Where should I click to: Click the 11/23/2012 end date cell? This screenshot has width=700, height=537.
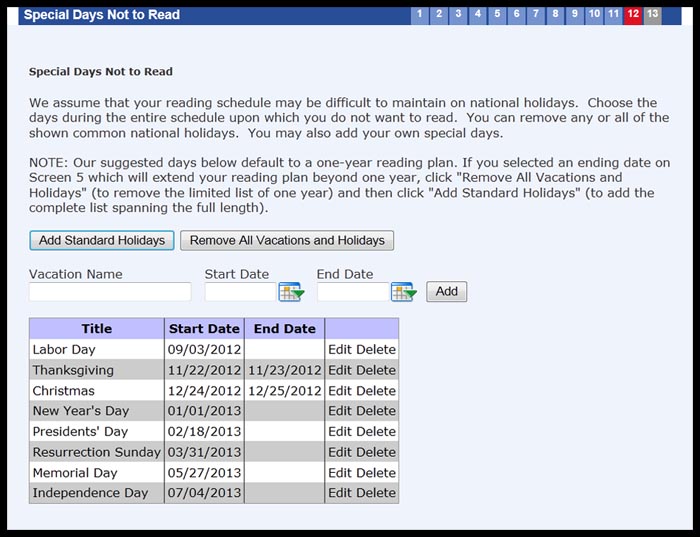(285, 370)
